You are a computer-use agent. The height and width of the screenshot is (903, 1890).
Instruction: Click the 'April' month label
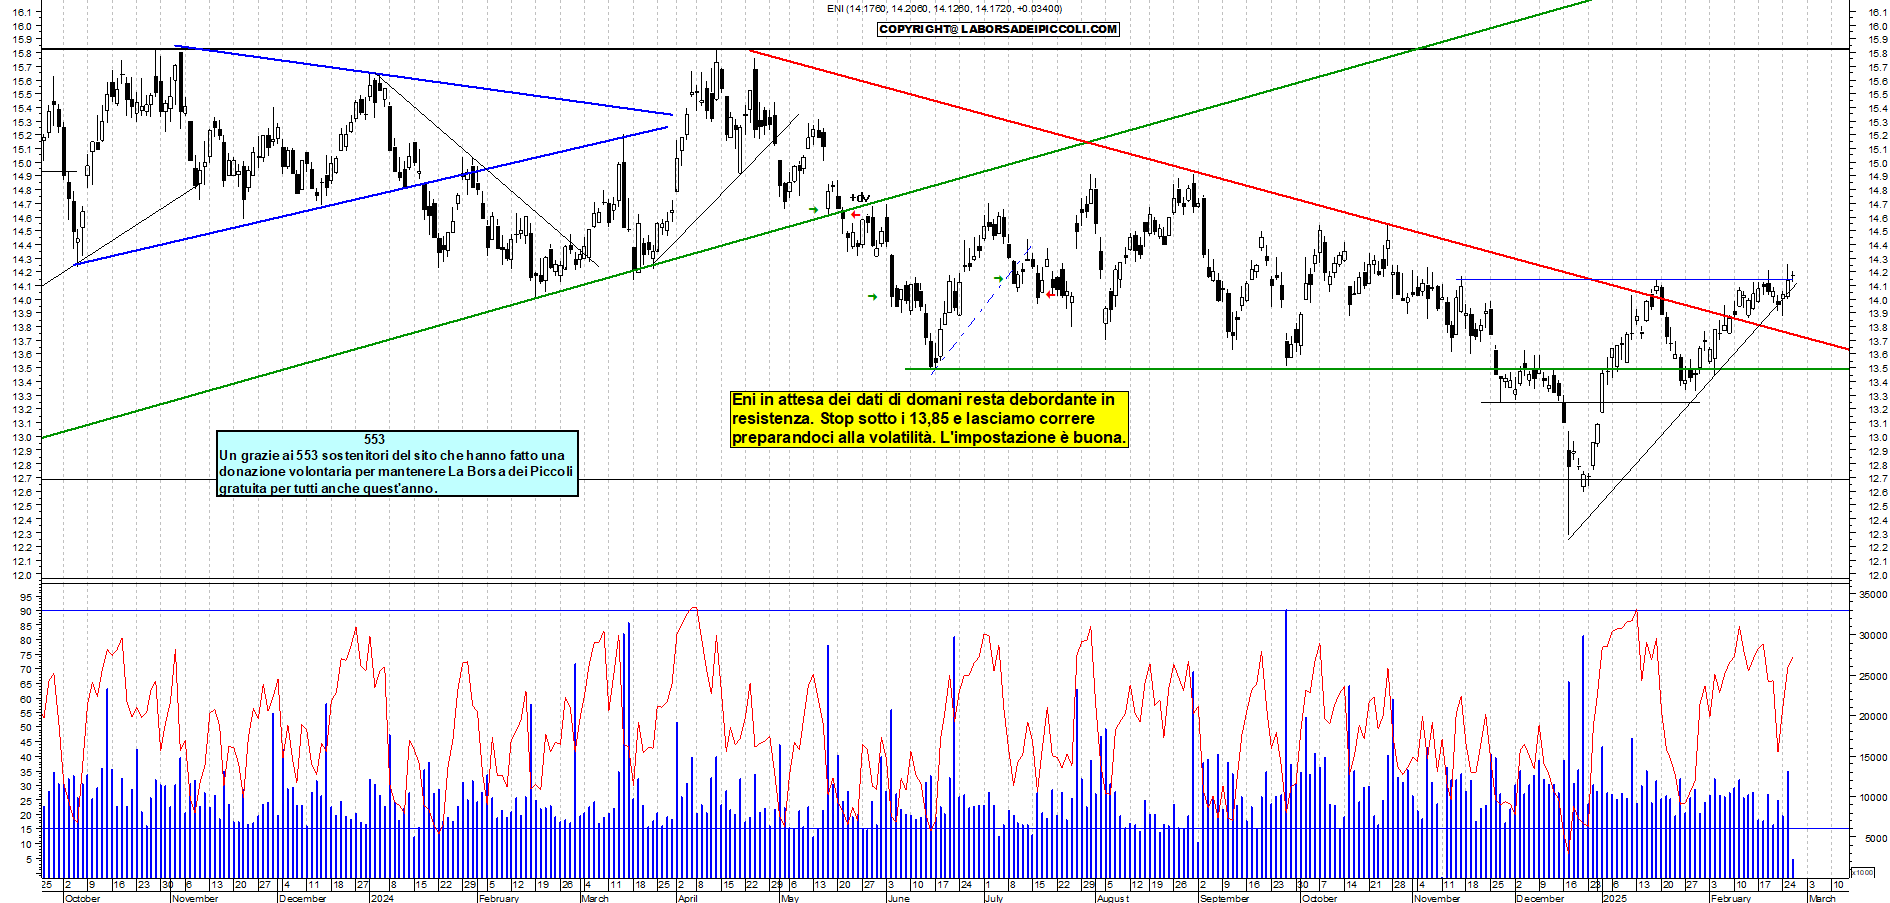tap(688, 898)
